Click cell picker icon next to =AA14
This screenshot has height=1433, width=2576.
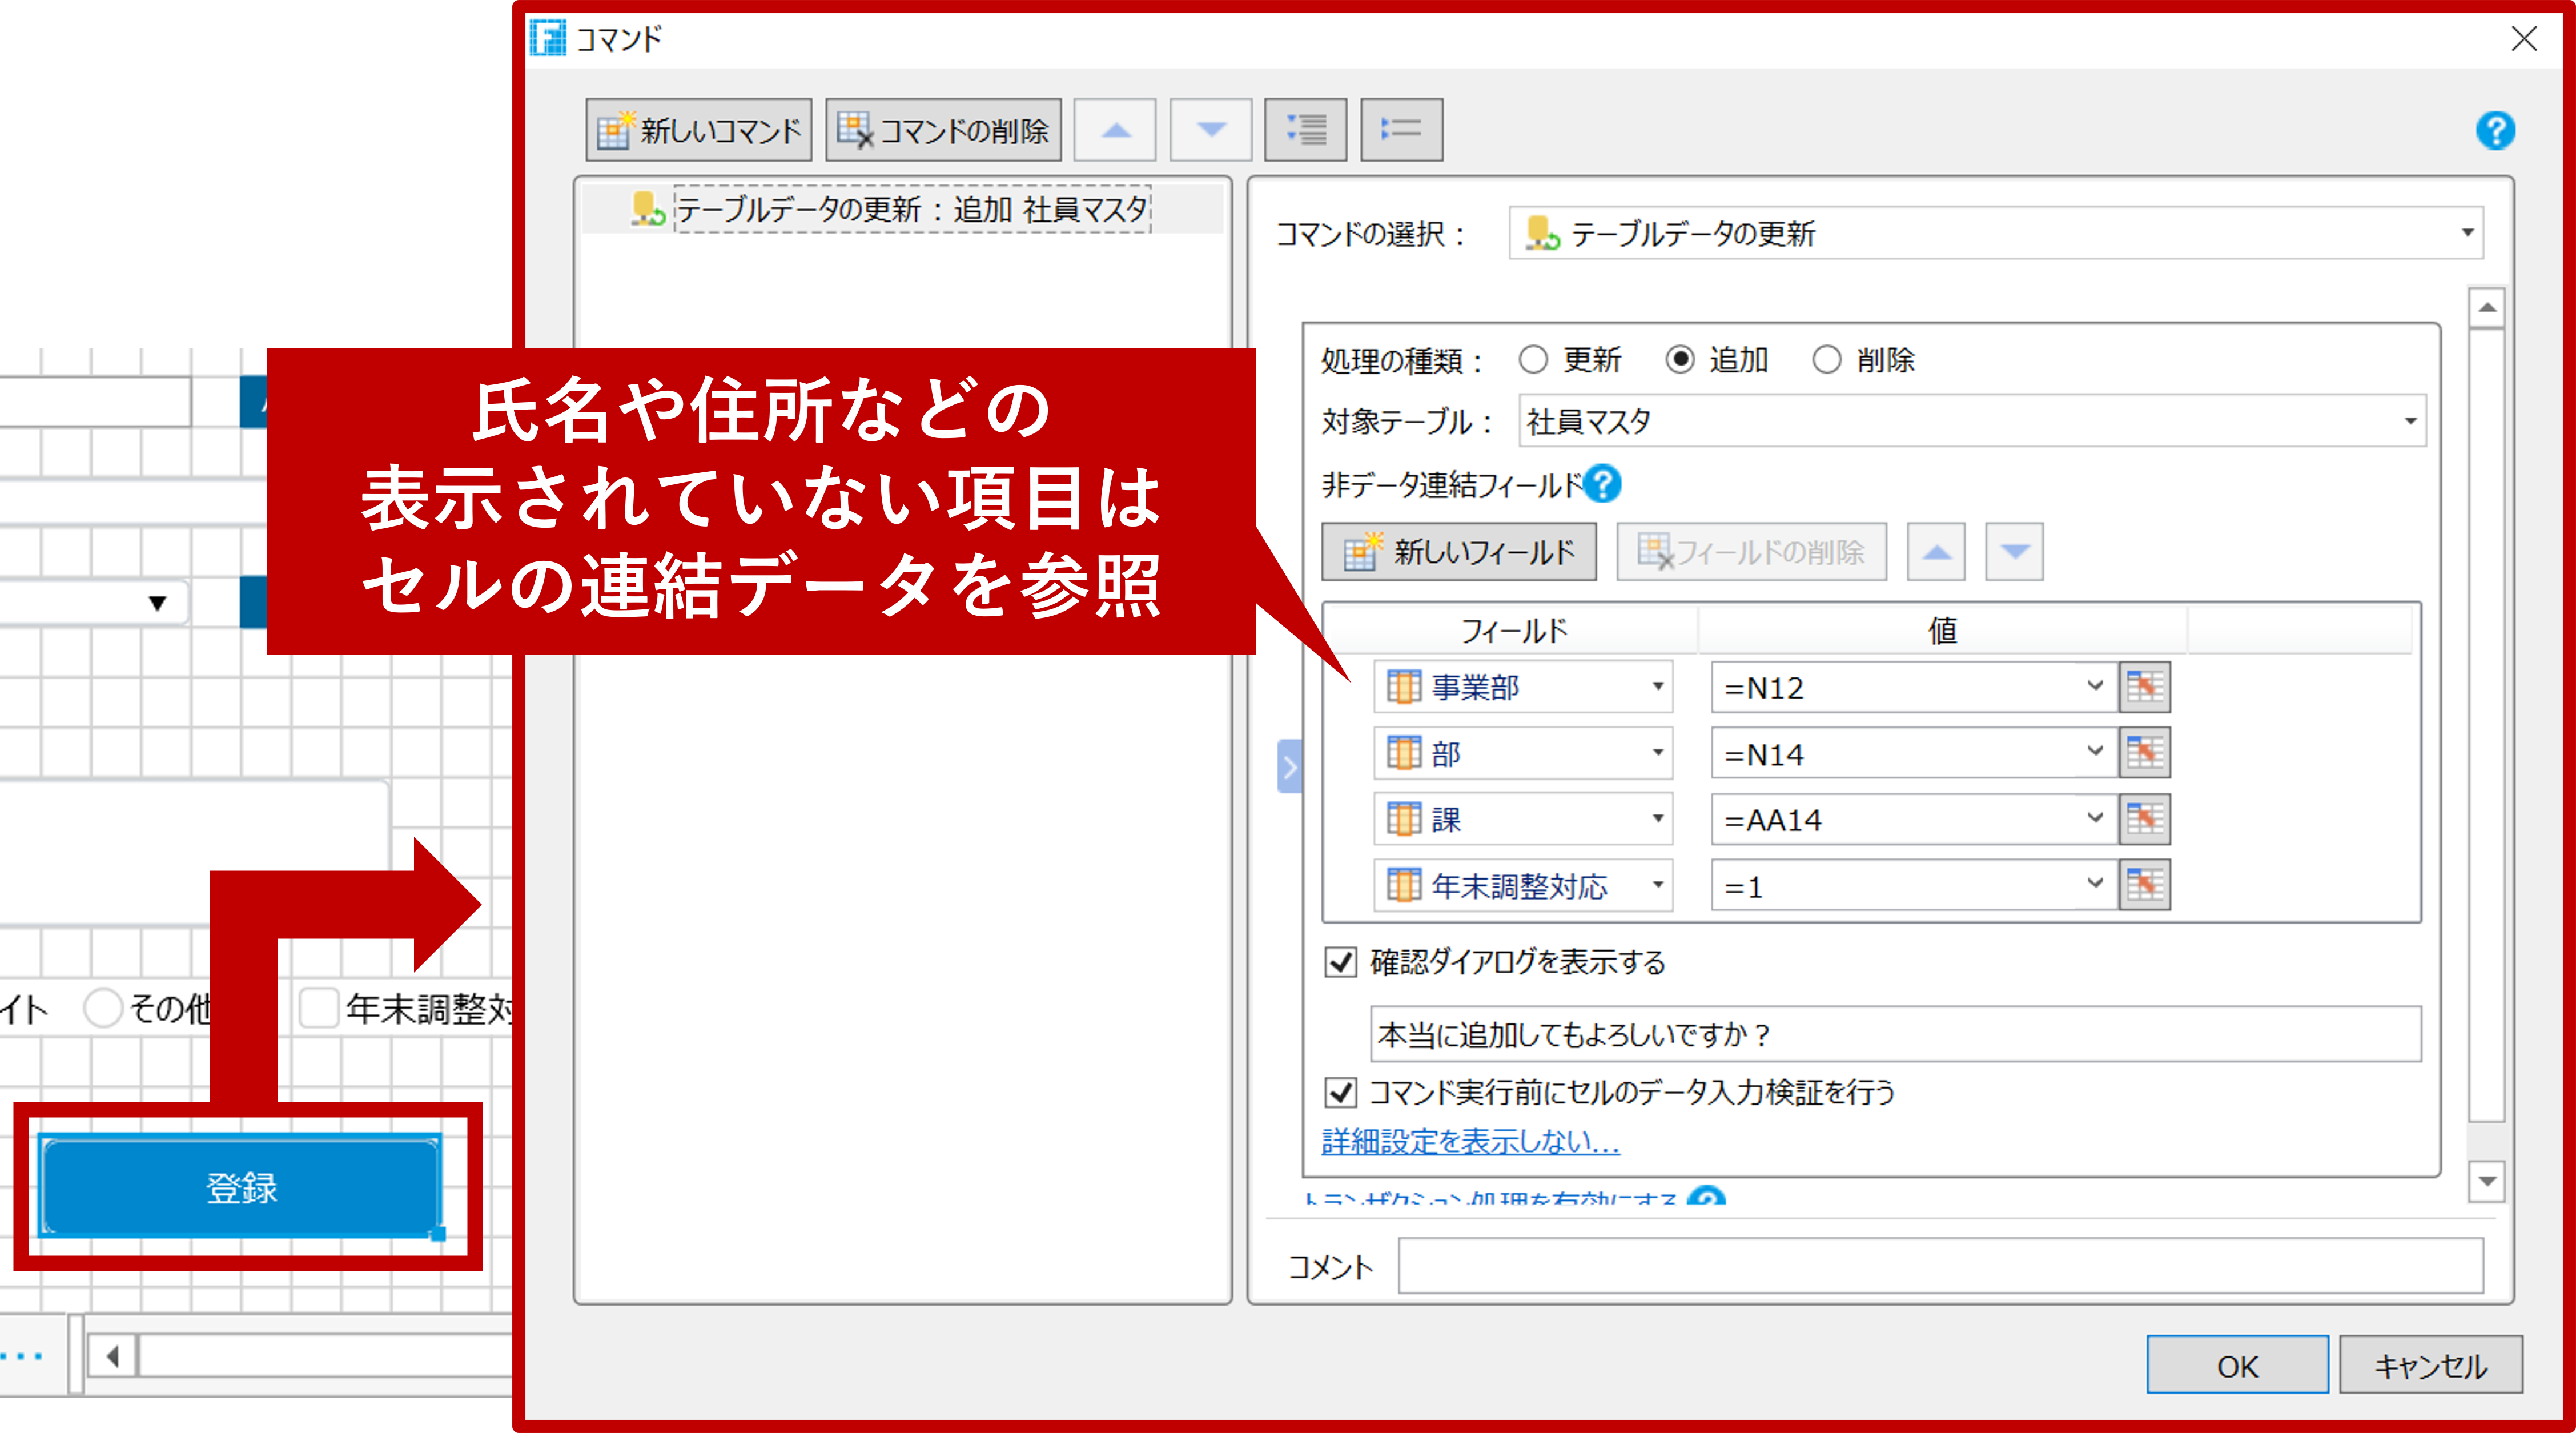(2144, 819)
